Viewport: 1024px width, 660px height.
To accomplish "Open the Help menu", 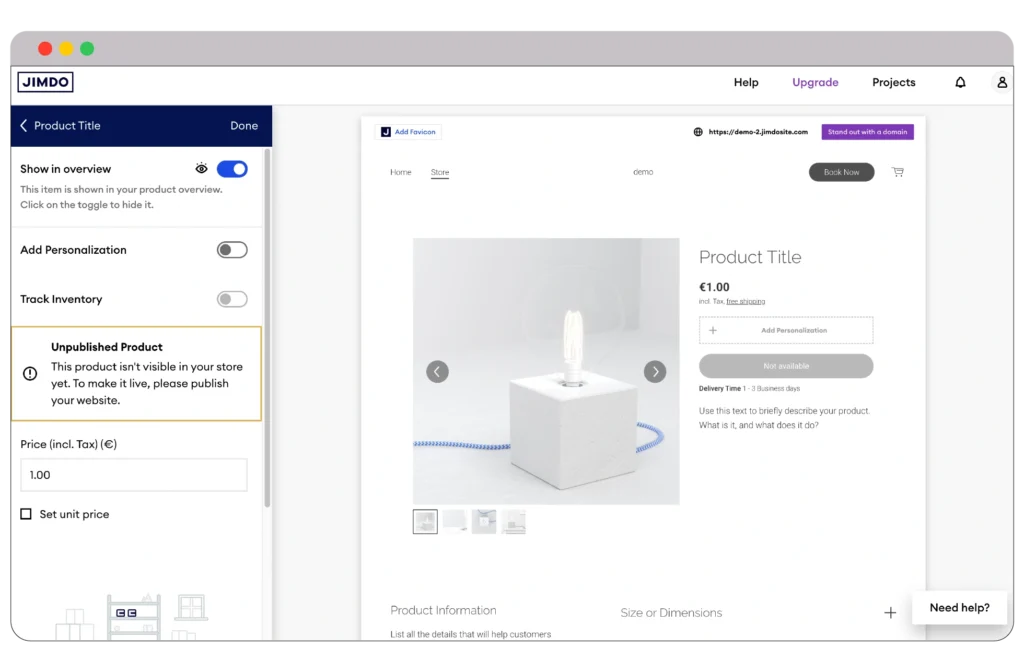I will 746,83.
